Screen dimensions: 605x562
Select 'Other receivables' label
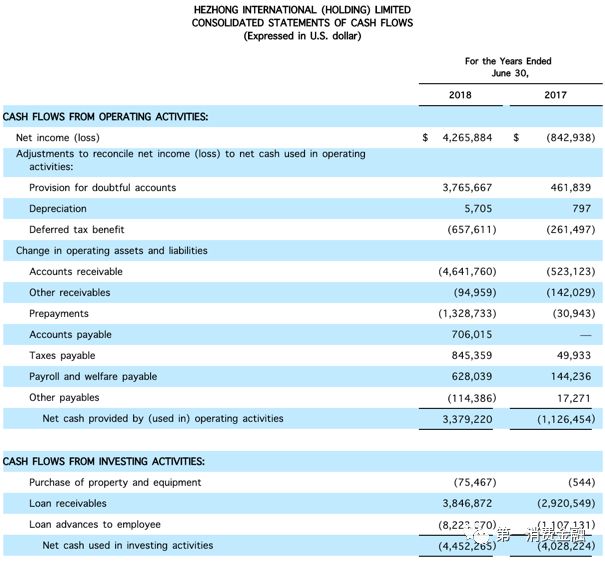tap(70, 293)
